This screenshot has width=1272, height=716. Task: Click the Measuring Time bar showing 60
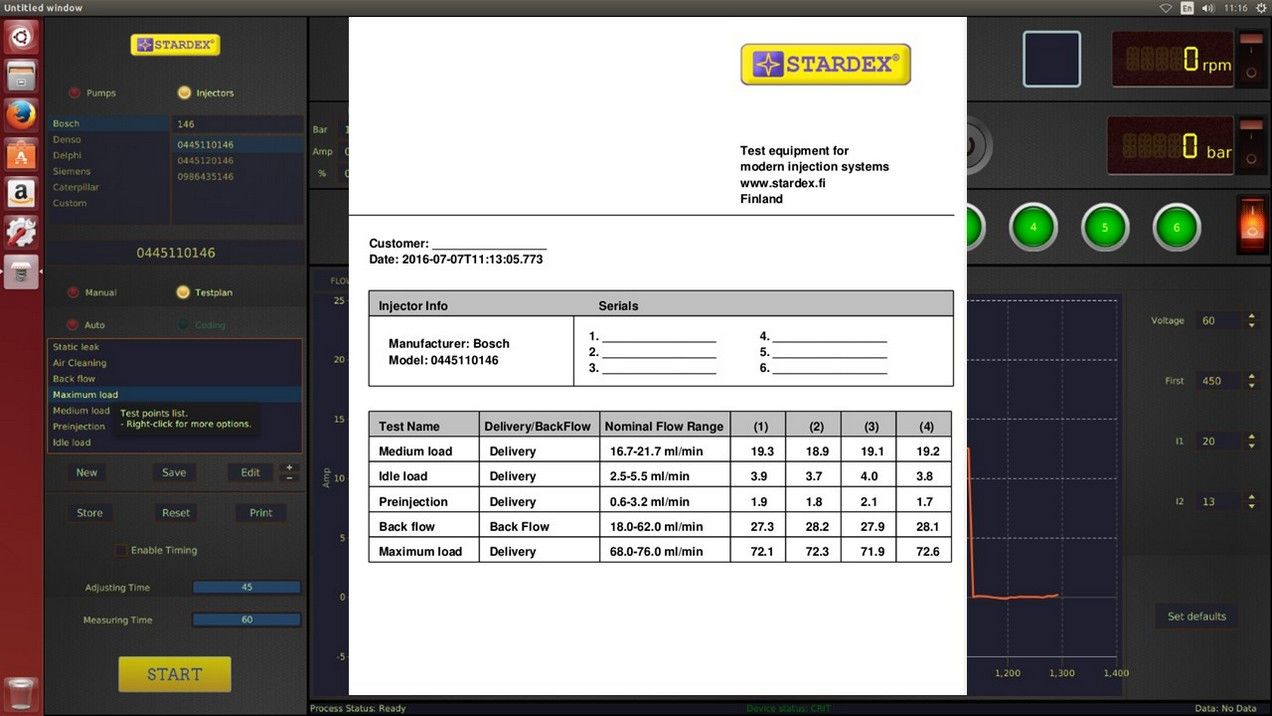(x=247, y=620)
